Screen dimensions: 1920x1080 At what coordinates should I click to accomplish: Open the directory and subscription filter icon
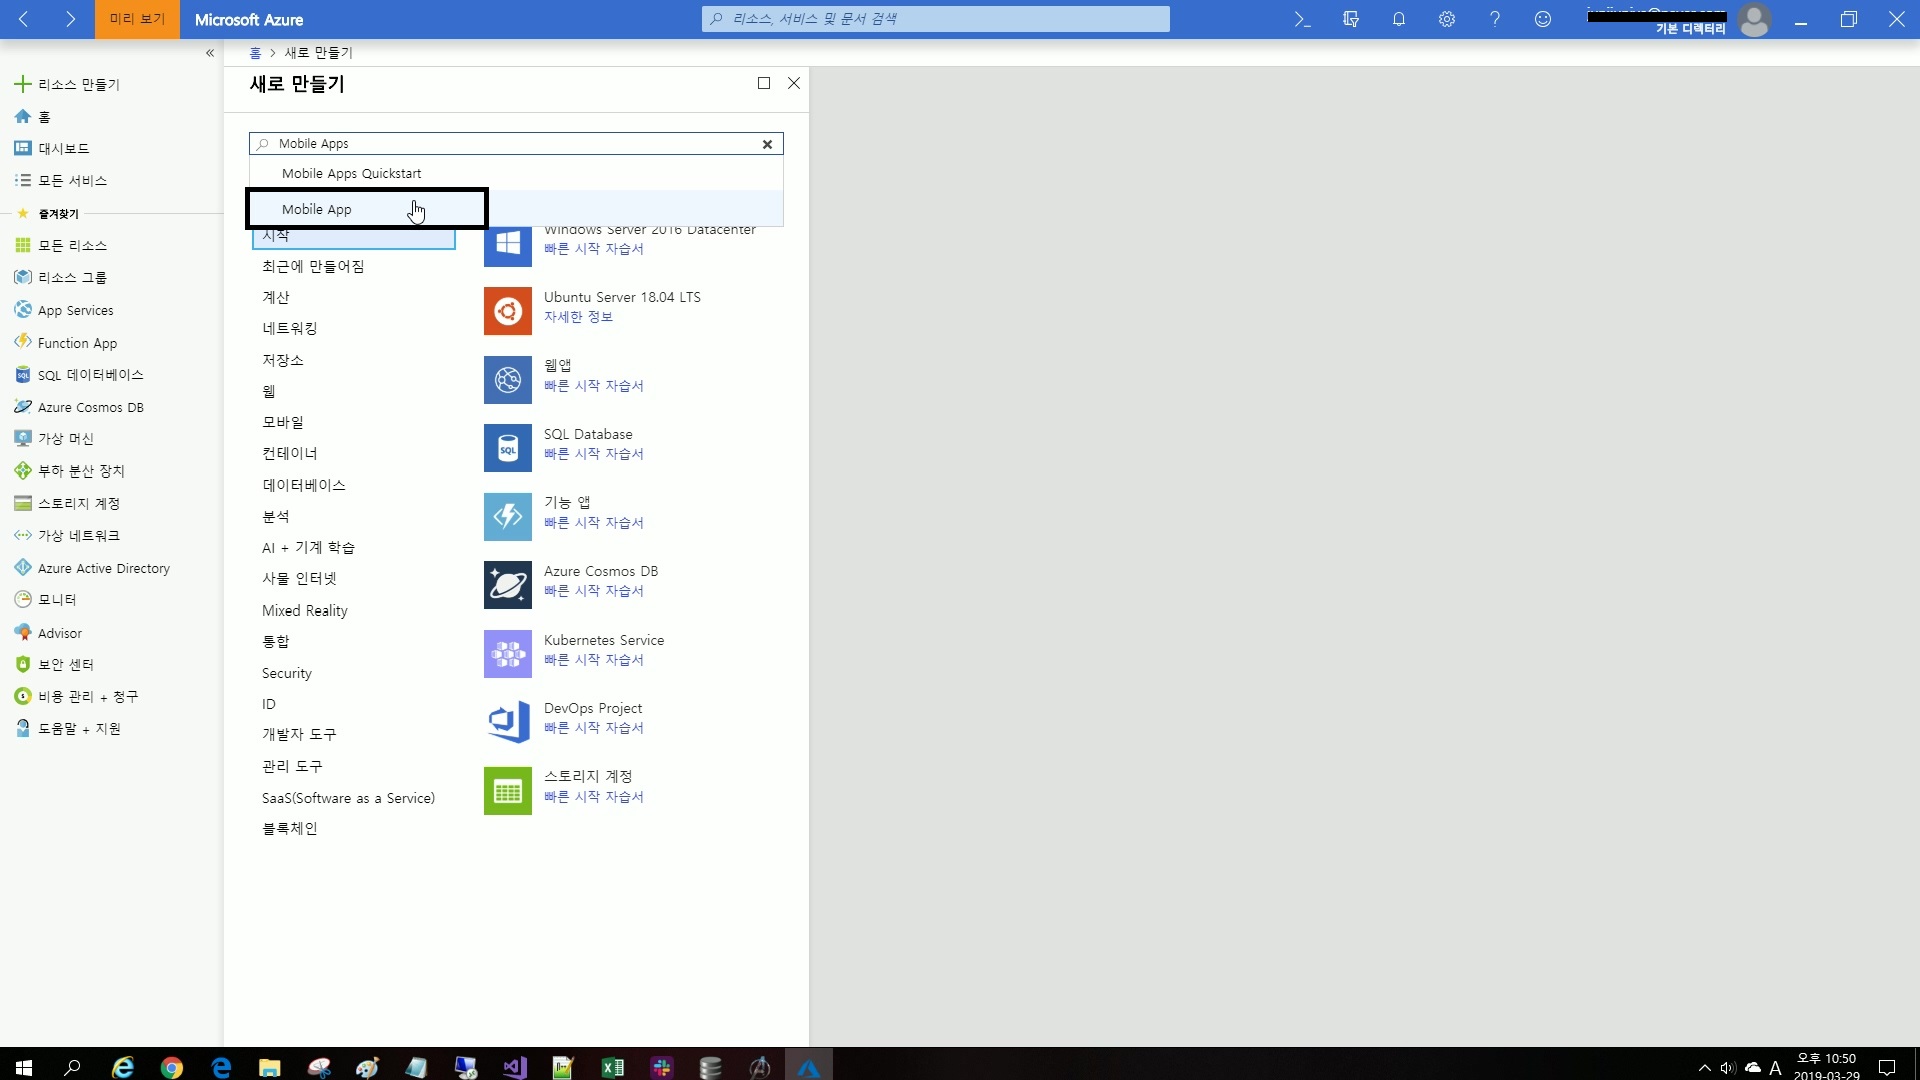coord(1351,19)
